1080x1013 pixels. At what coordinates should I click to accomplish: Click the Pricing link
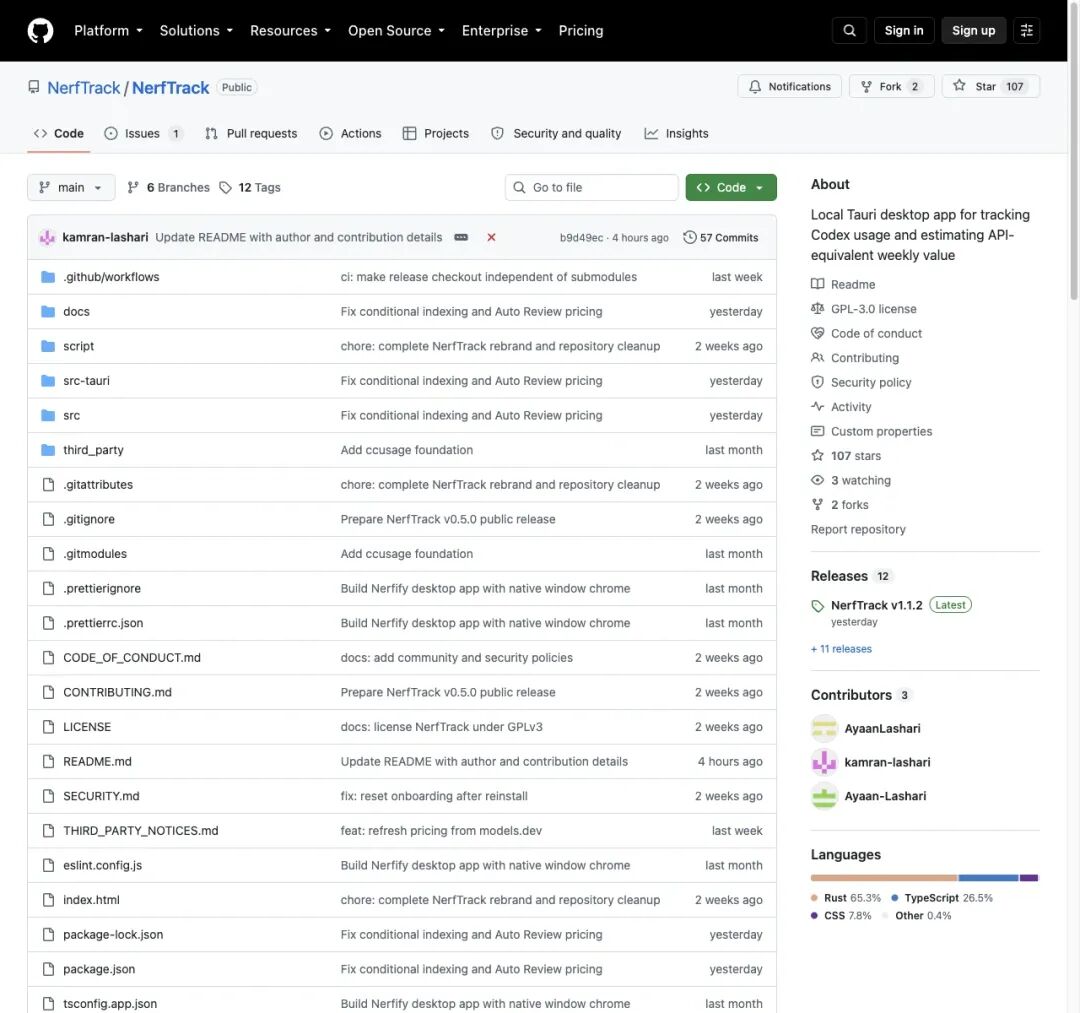pyautogui.click(x=581, y=30)
